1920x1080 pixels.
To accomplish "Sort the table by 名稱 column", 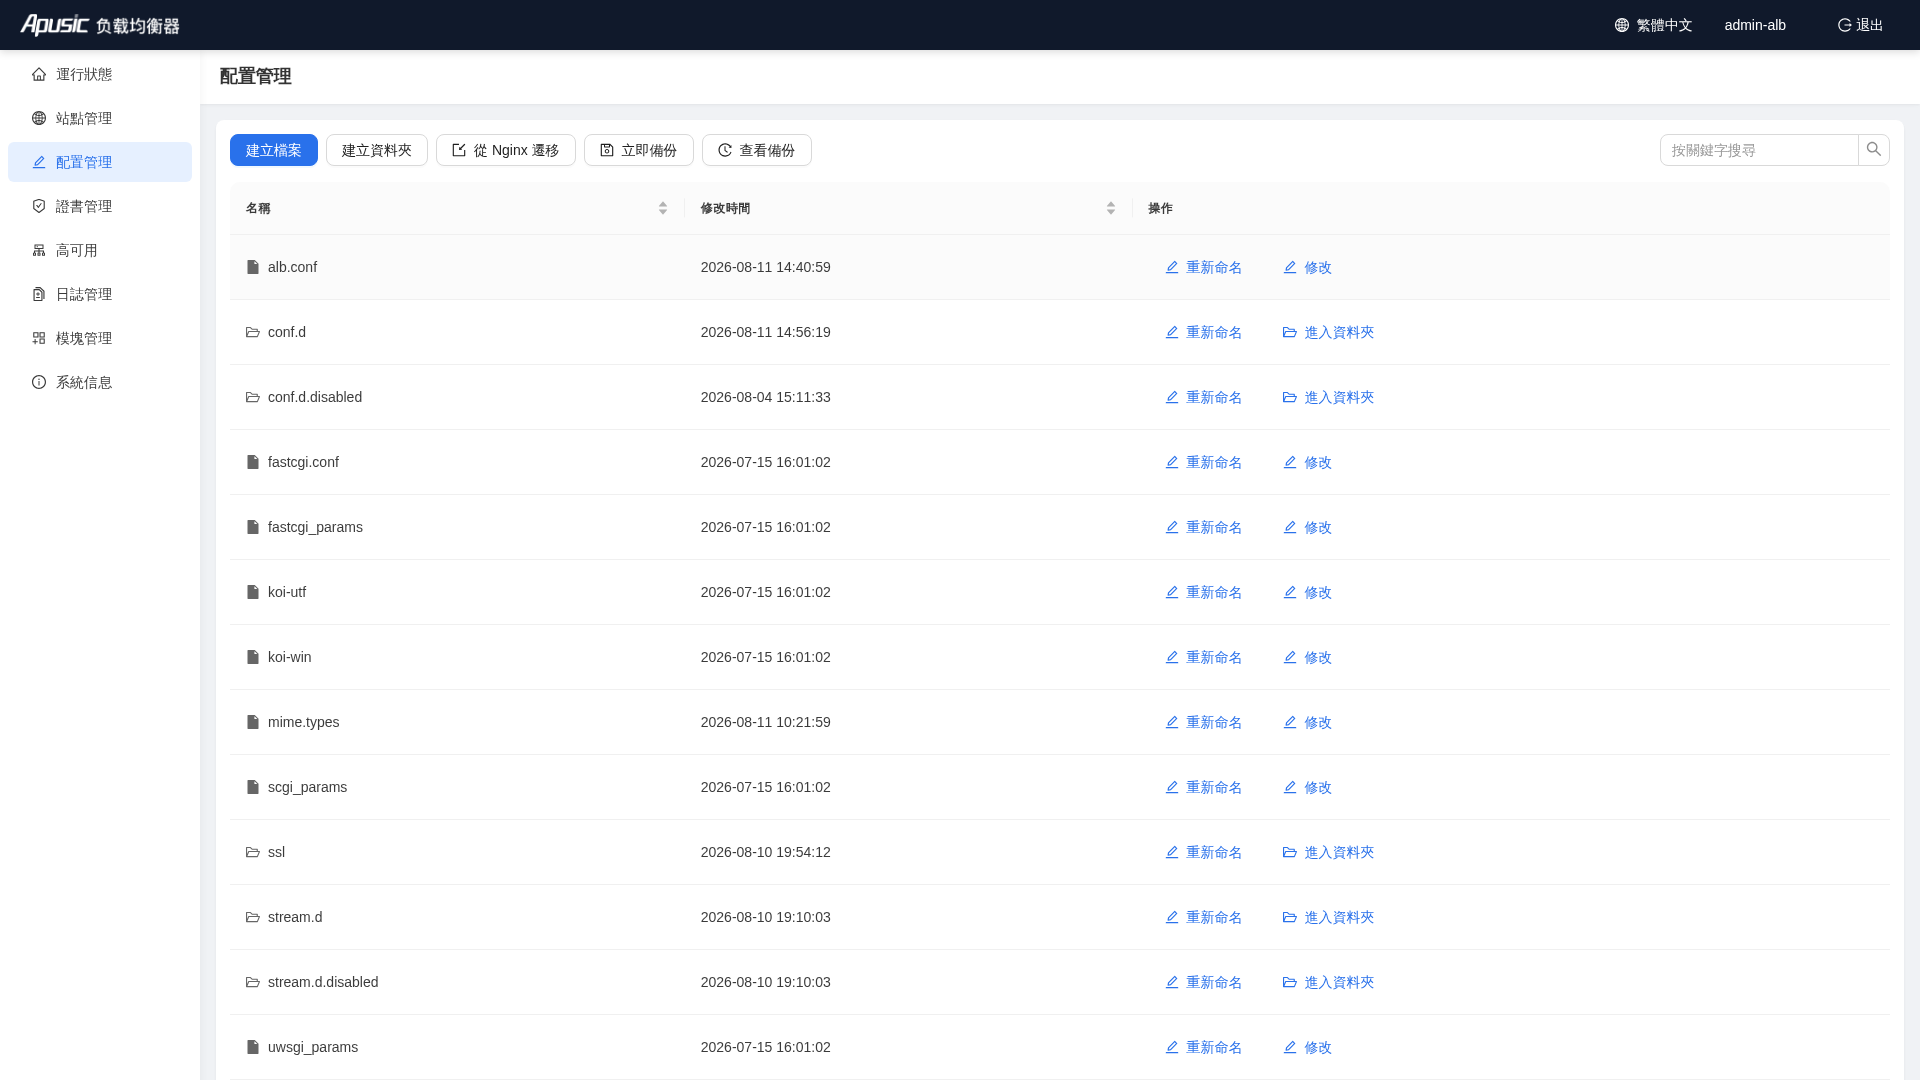I will [x=662, y=208].
